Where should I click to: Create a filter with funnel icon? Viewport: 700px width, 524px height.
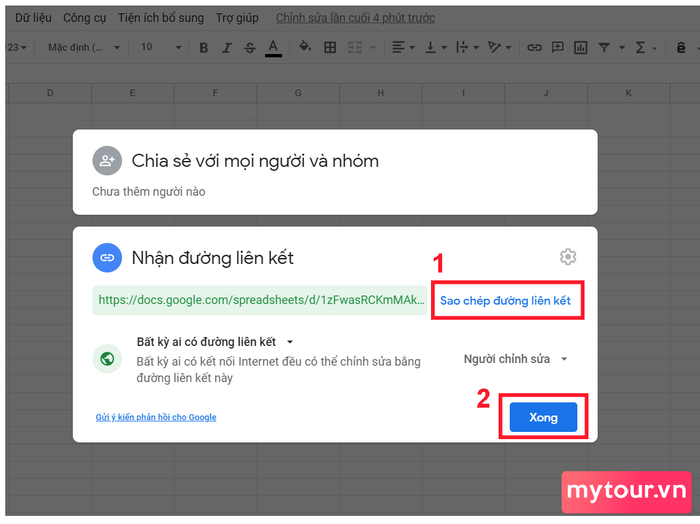604,47
